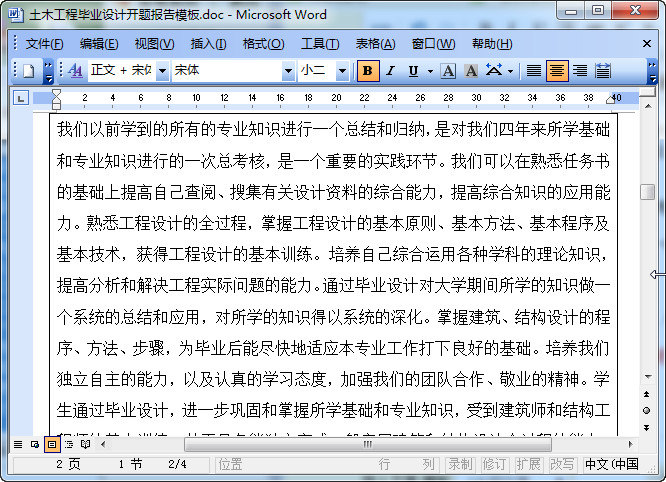Click the New Blank Document icon
Image resolution: width=666 pixels, height=482 pixels.
28,70
